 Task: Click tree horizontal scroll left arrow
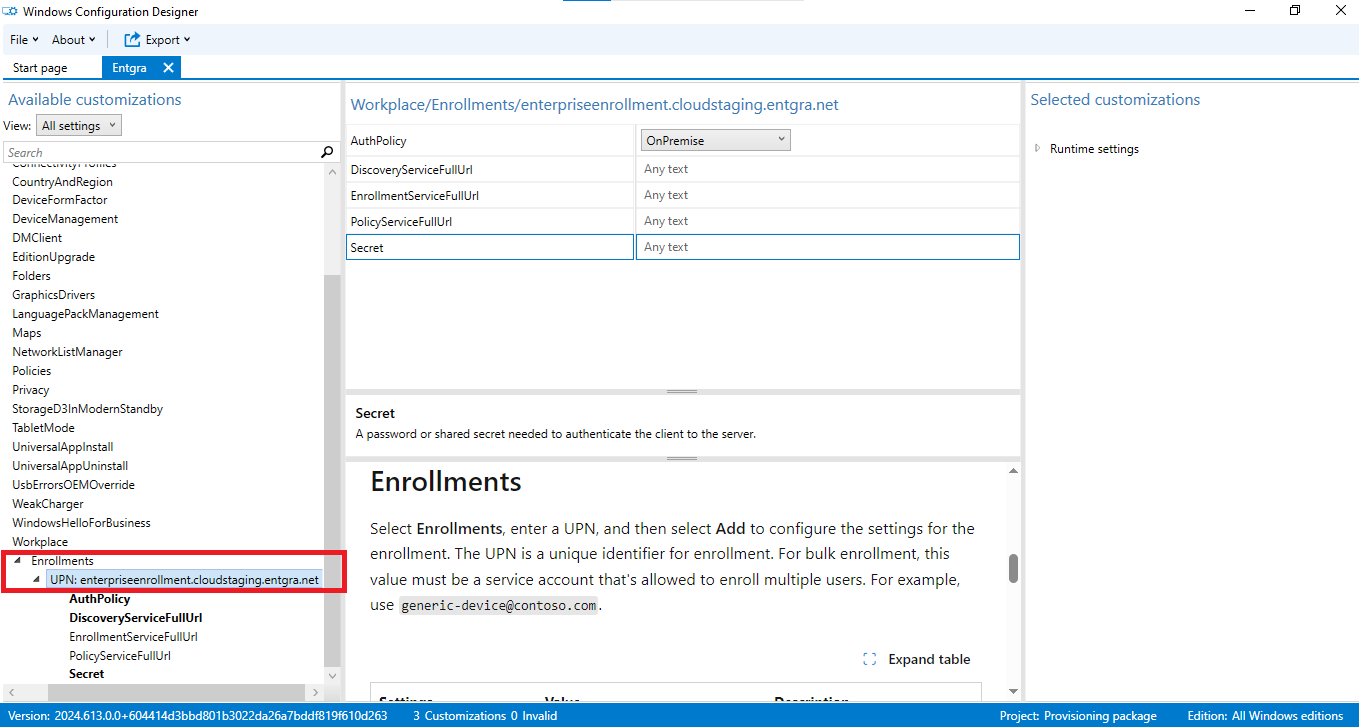coord(11,692)
